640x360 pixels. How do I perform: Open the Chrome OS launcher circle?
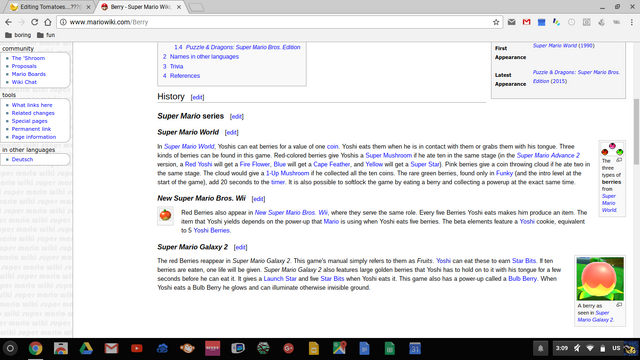[x=10, y=349]
